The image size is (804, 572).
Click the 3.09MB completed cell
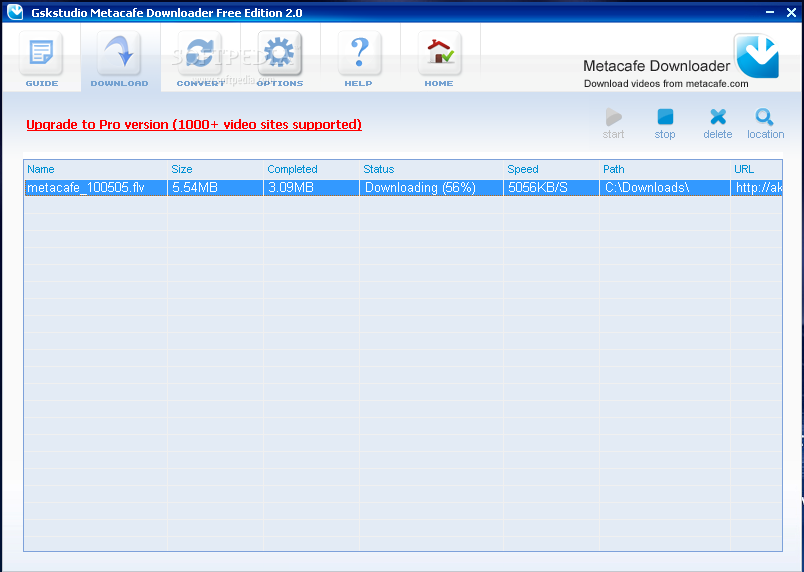[311, 188]
